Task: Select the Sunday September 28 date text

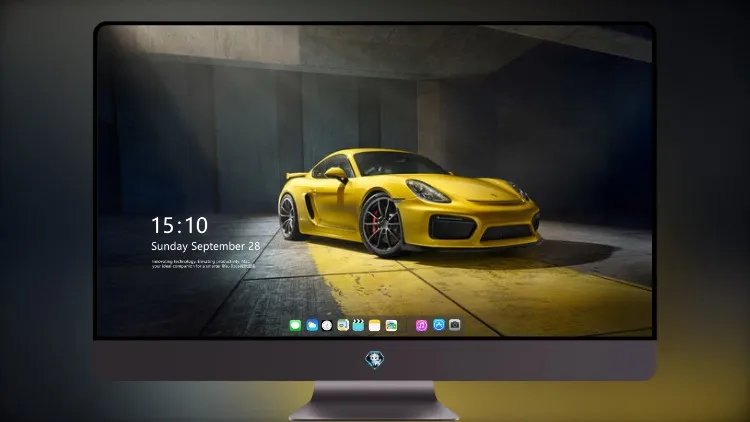Action: click(206, 246)
